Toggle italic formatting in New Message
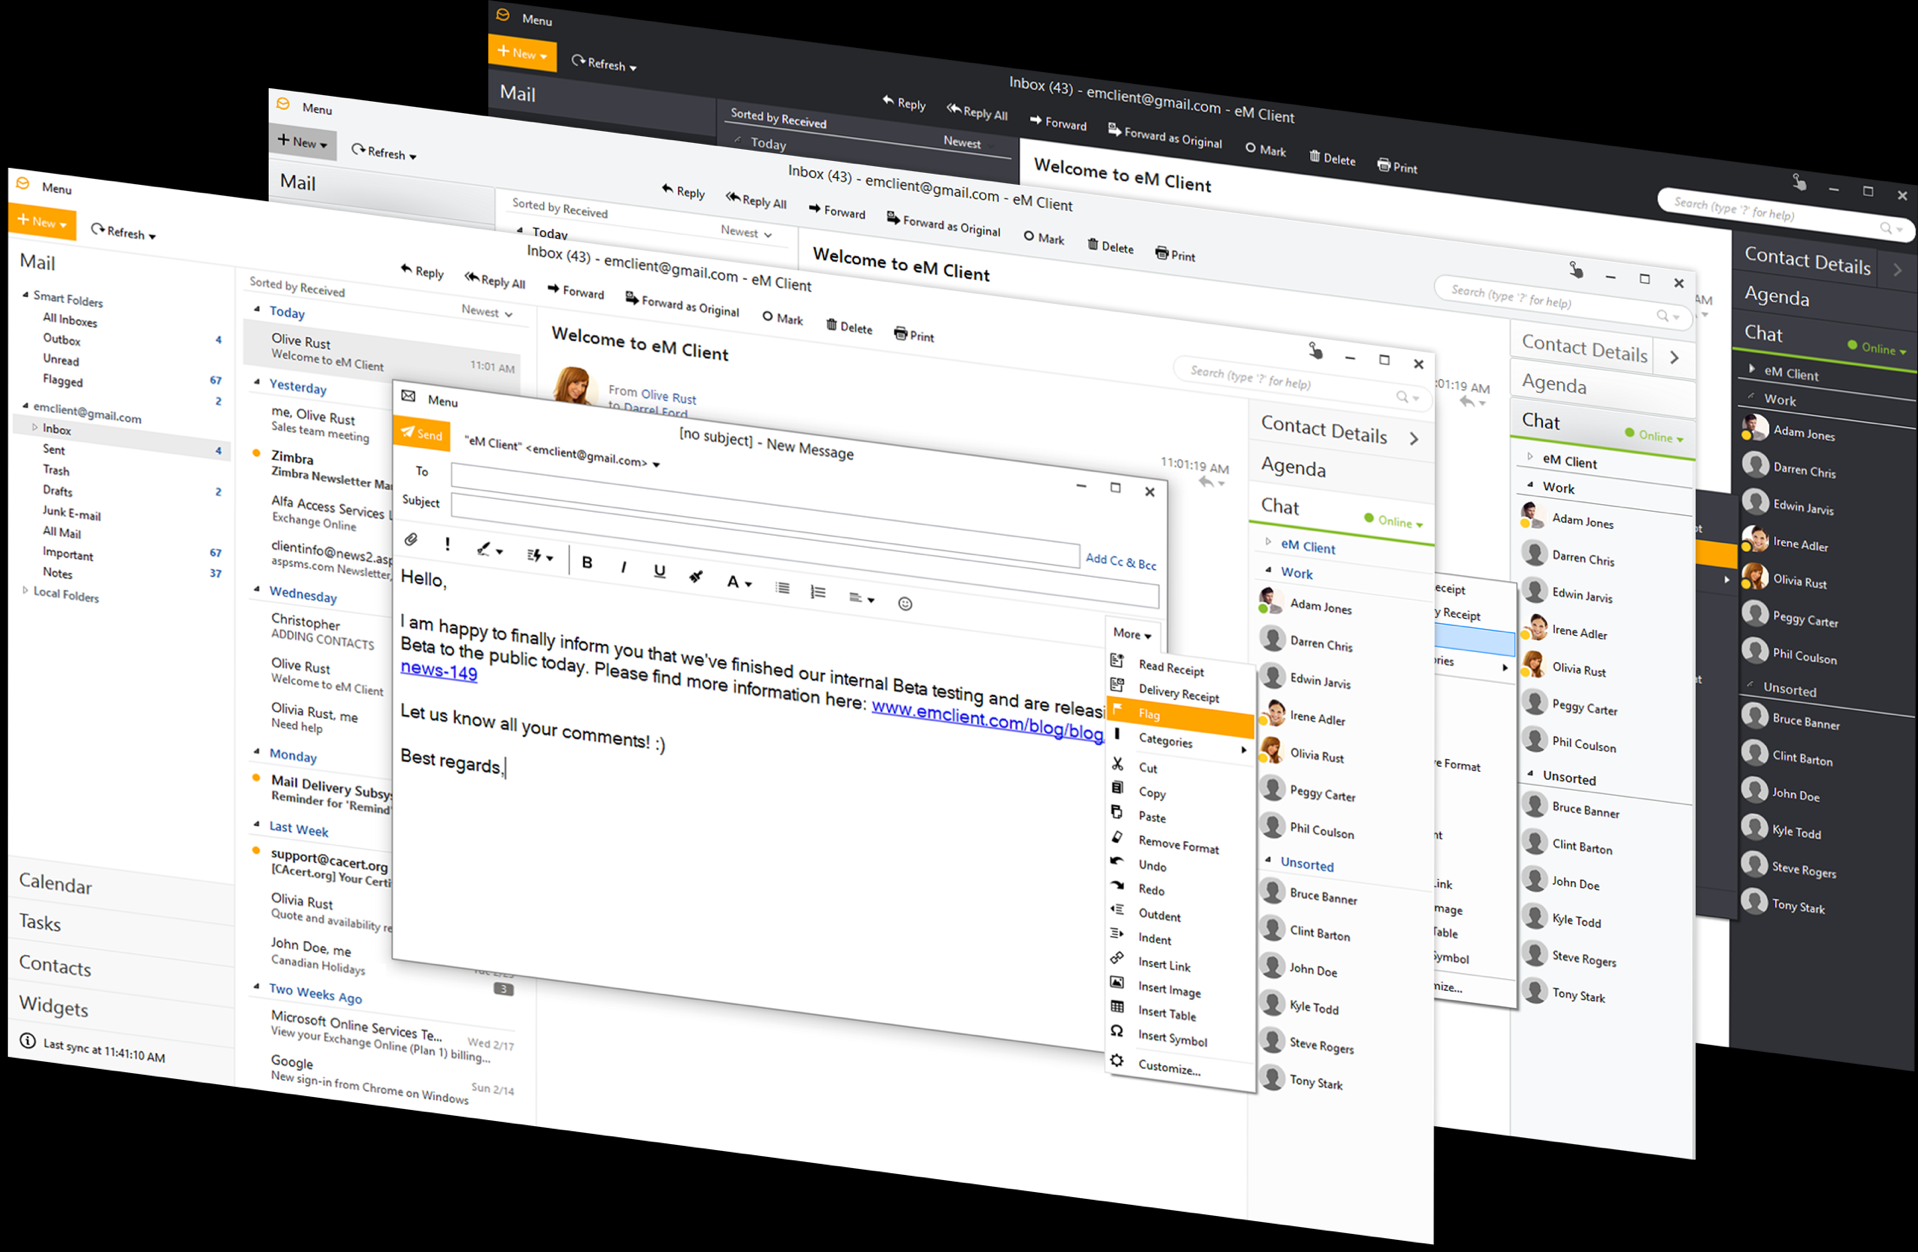Image resolution: width=1918 pixels, height=1252 pixels. pos(623,567)
